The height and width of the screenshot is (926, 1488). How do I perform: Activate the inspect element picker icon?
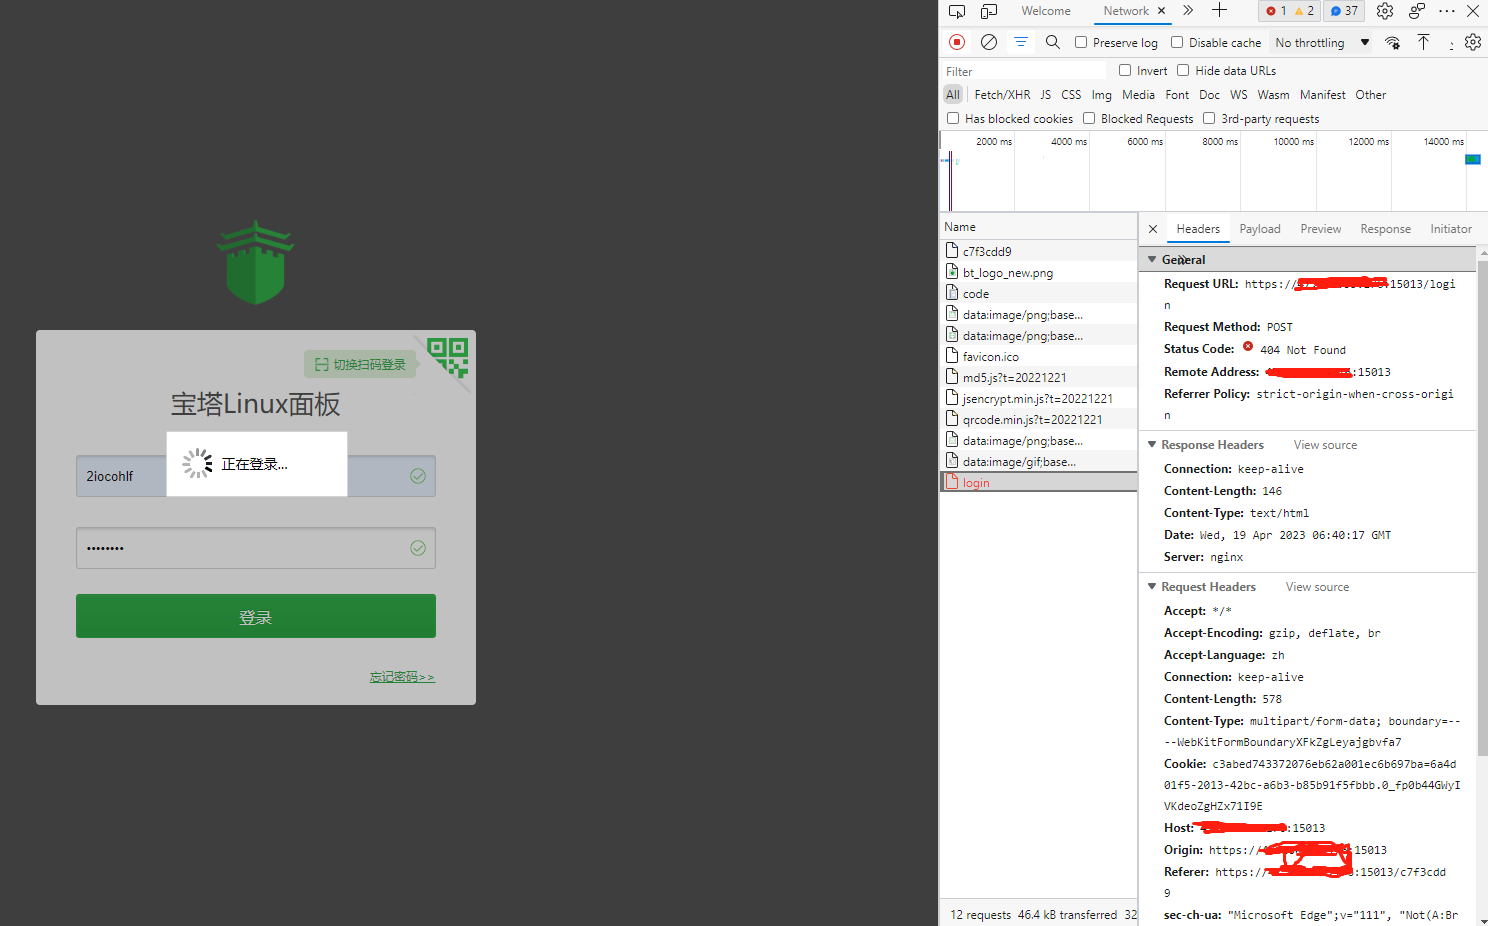957,11
